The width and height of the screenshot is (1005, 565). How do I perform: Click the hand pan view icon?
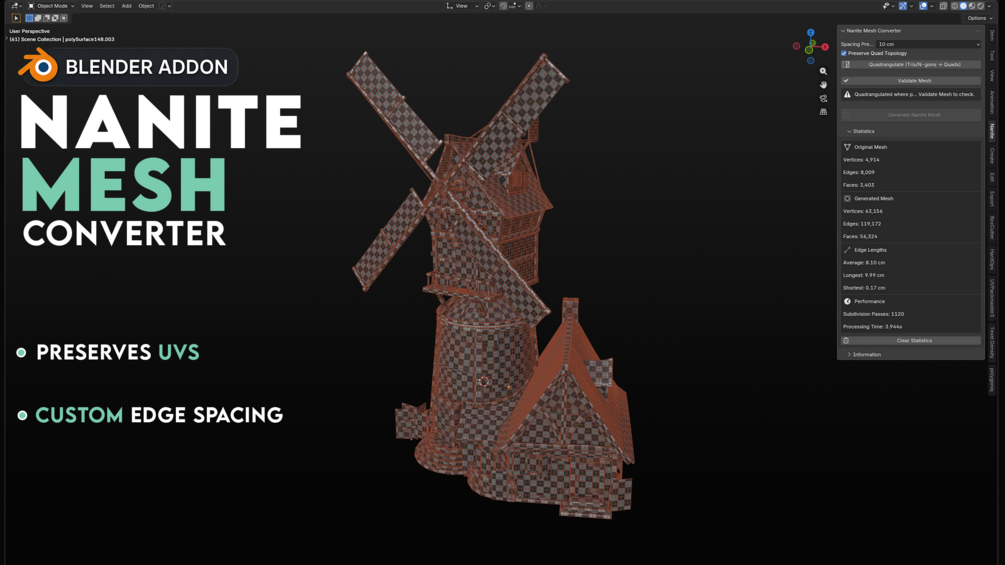coord(824,85)
